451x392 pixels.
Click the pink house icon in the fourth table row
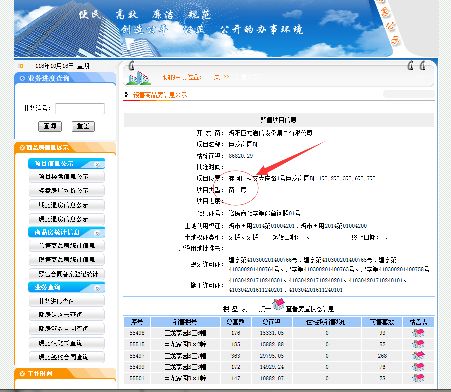coord(418,367)
